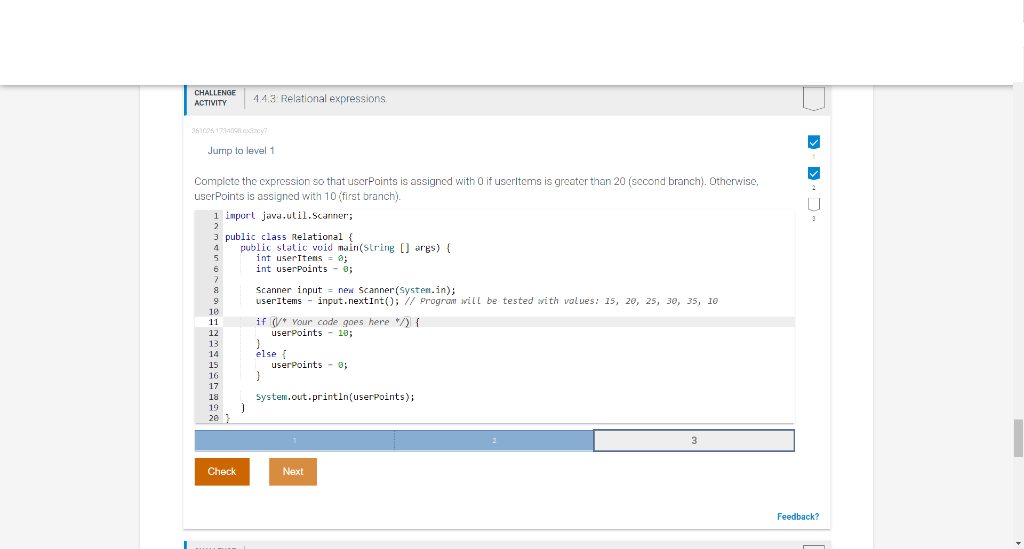Click 'Scanner input = new Scanner(System.in);' line
Screen dimensions: 1024x549
[x=356, y=290]
